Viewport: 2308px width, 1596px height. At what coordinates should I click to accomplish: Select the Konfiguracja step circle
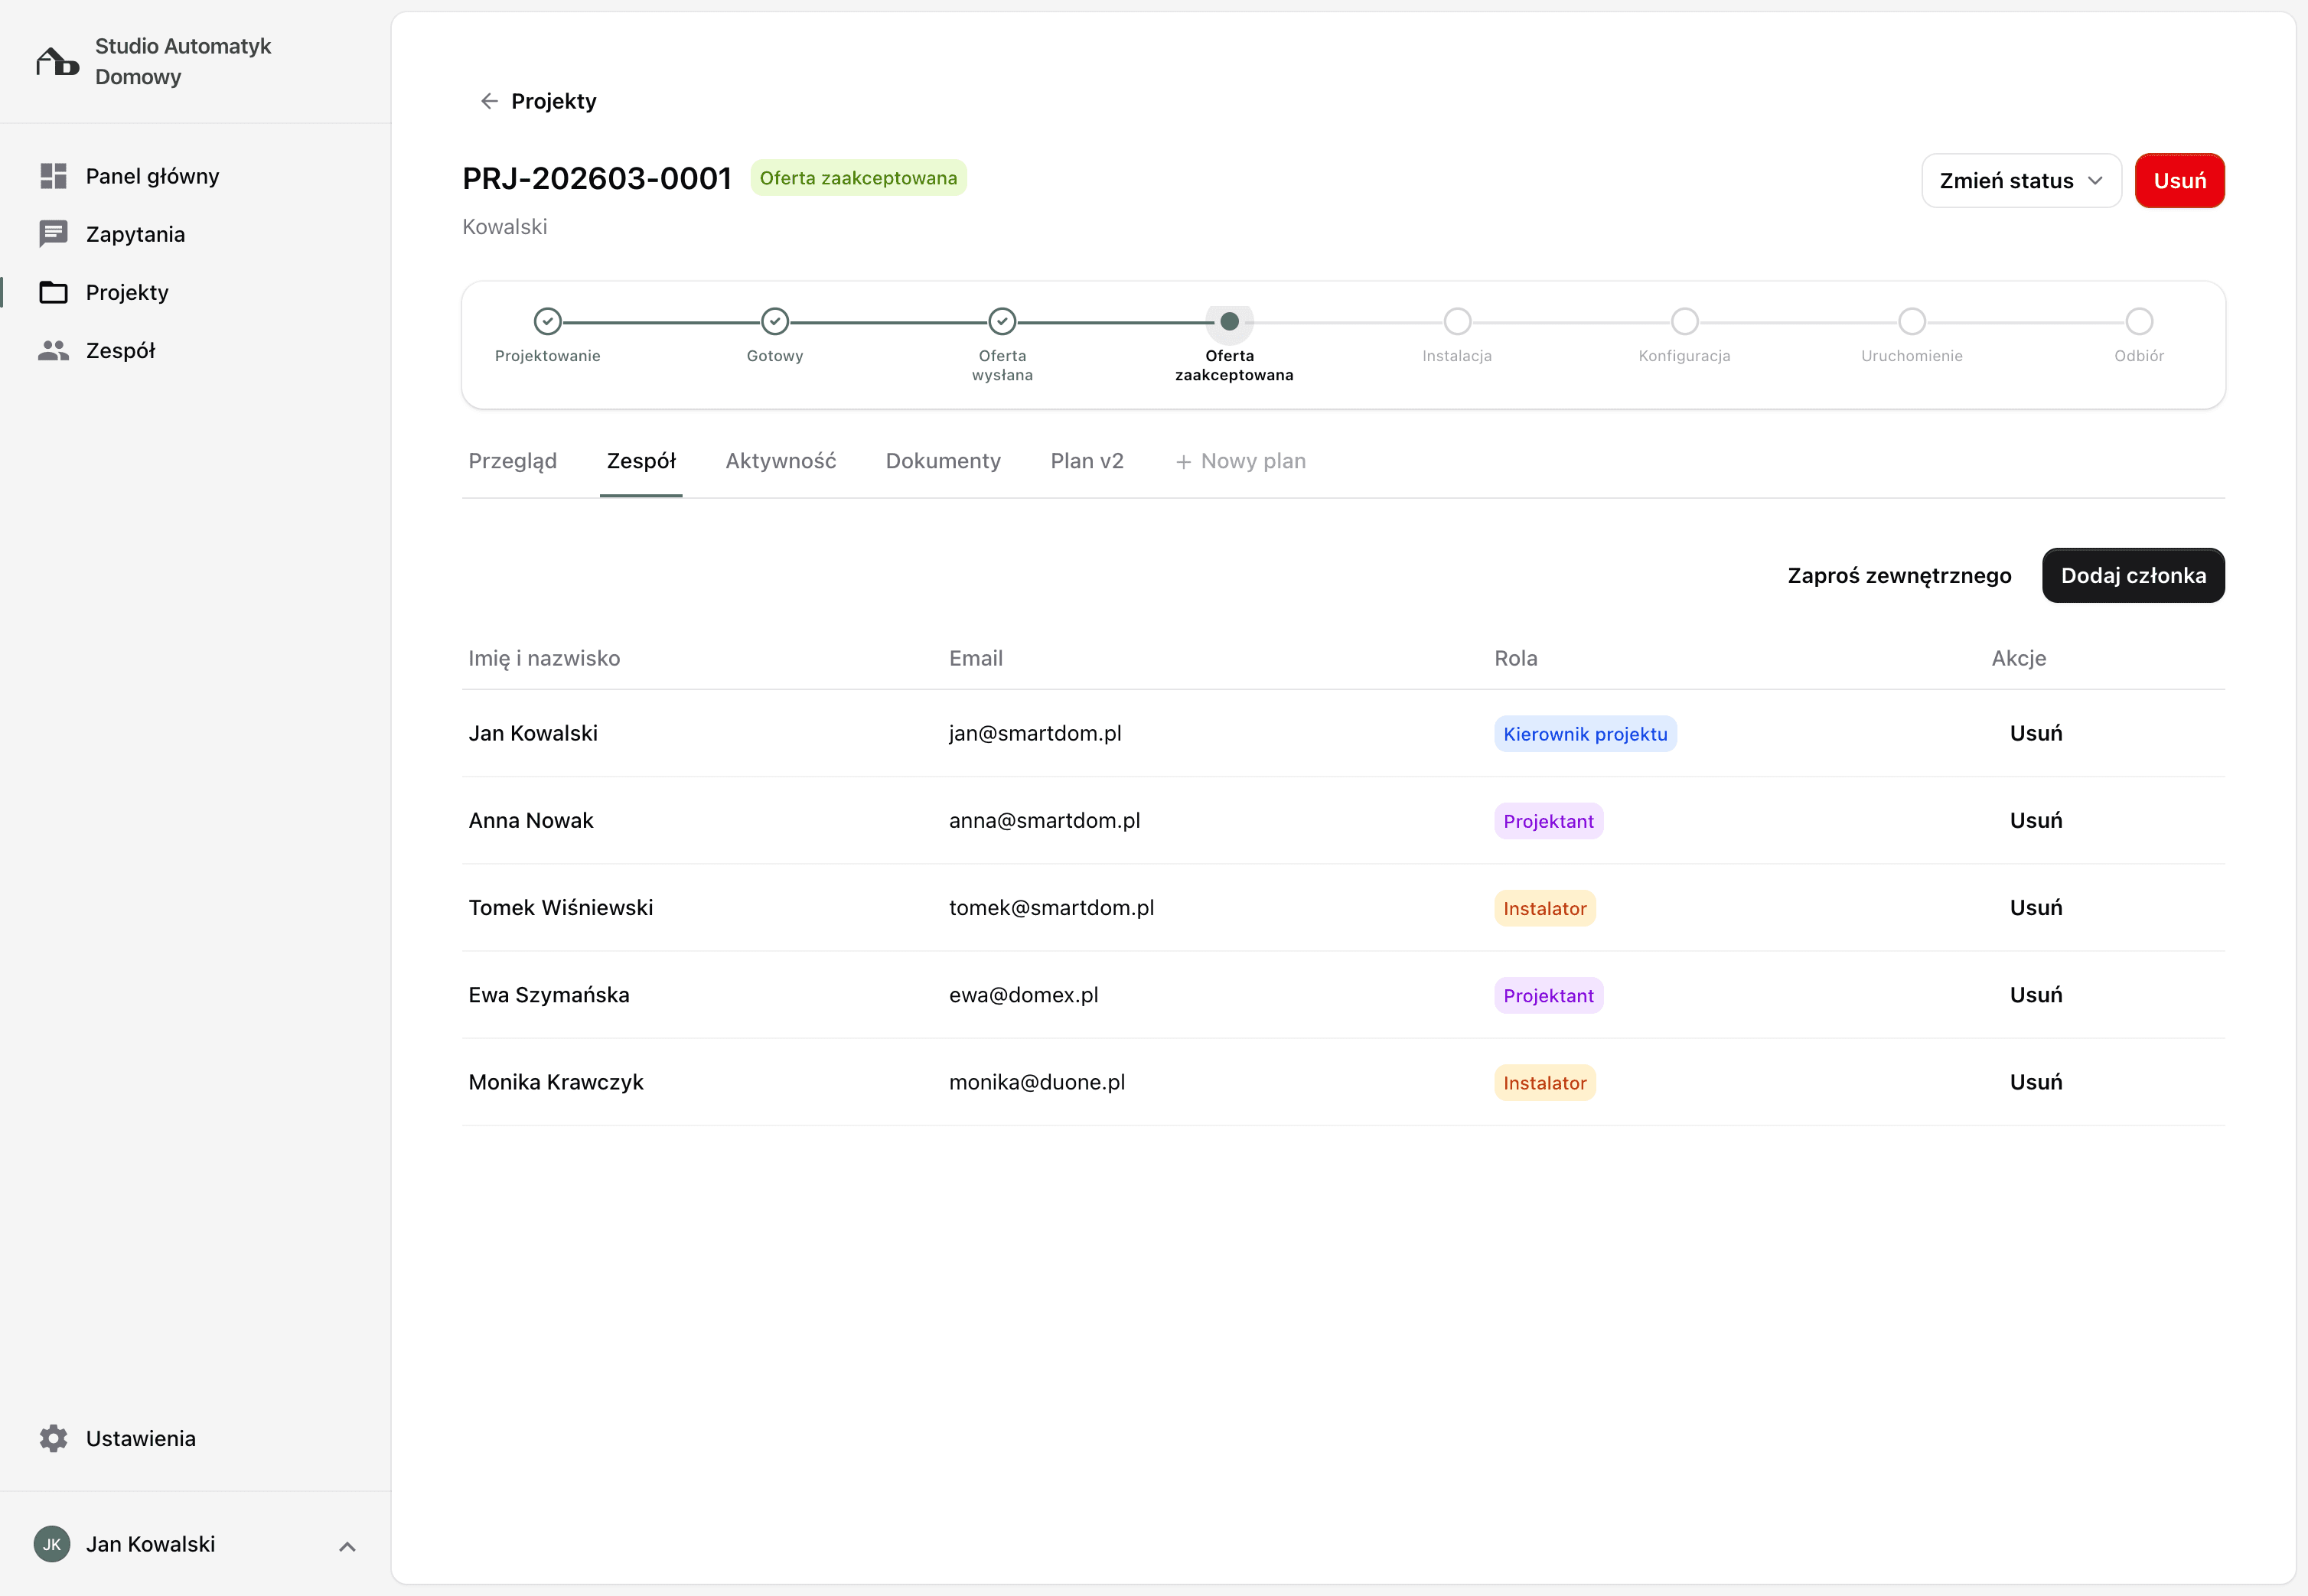(x=1684, y=322)
